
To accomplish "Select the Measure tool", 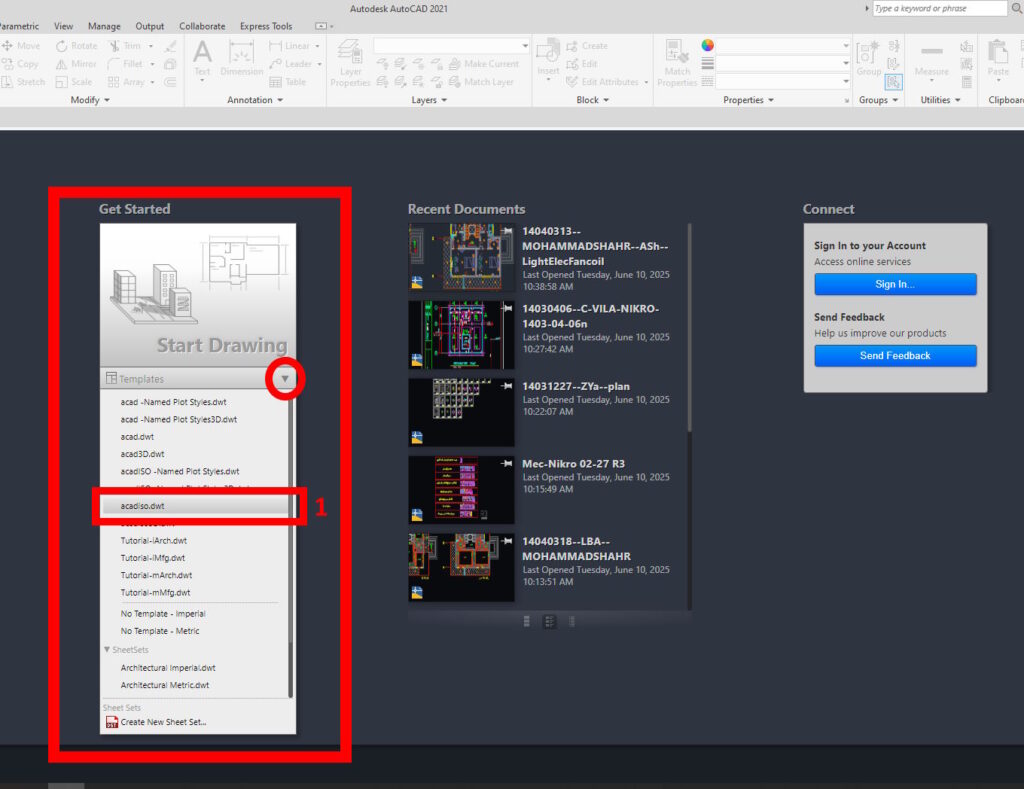I will [931, 59].
